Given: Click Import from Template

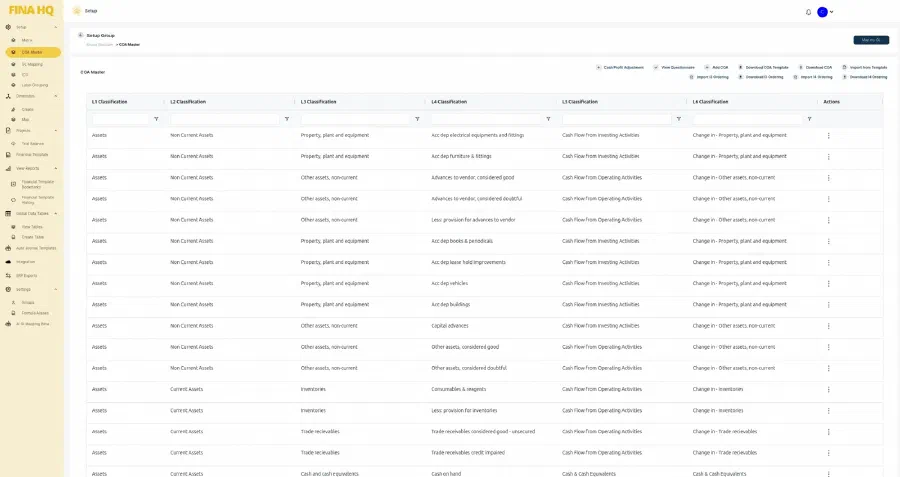Looking at the screenshot, I should 864,67.
